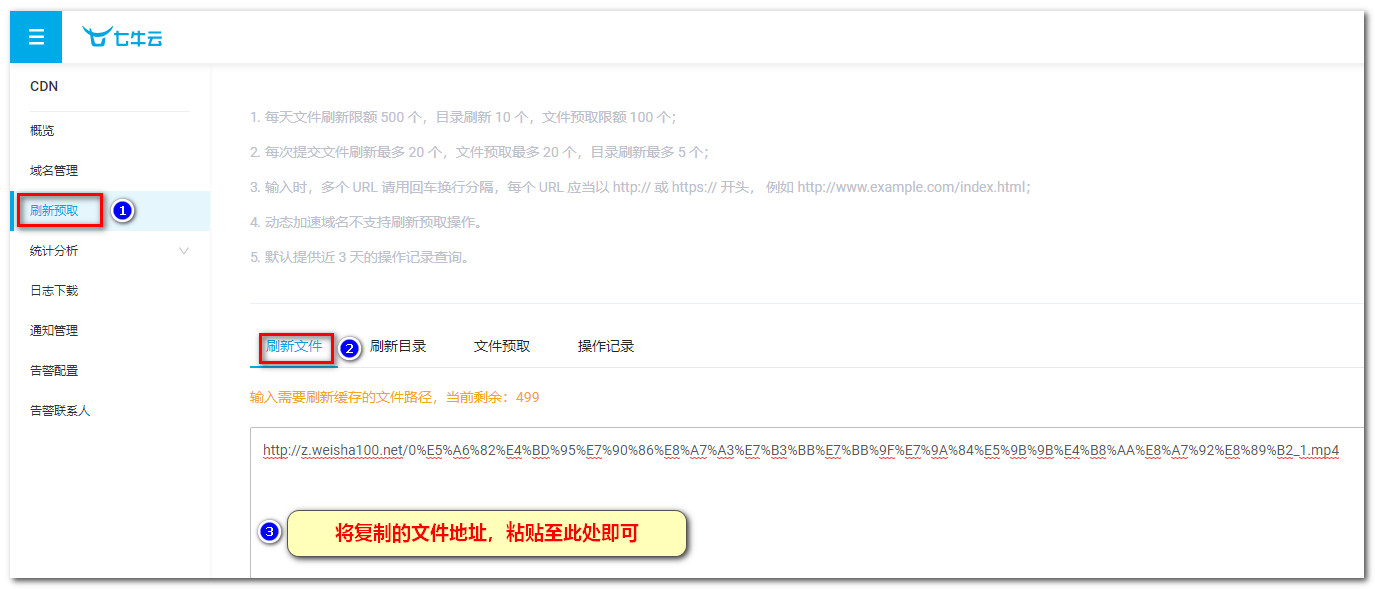
Task: Click the blue number 2 marker
Action: click(x=349, y=349)
